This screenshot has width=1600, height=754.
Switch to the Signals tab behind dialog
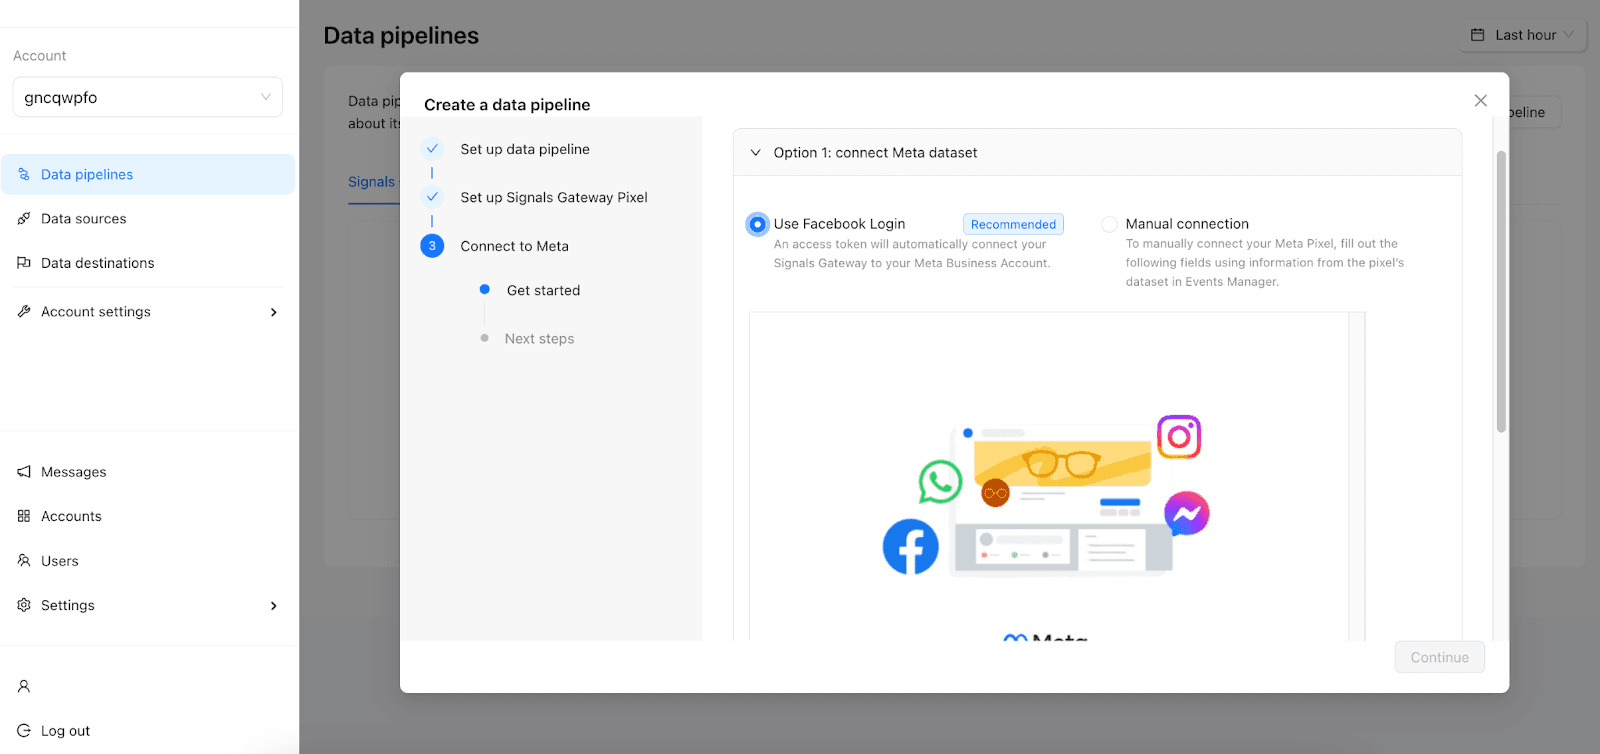[x=372, y=182]
